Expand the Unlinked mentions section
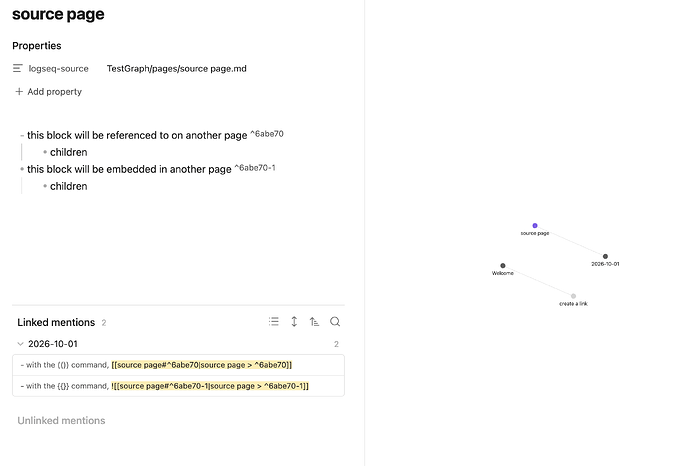This screenshot has width=690, height=466. pos(61,420)
